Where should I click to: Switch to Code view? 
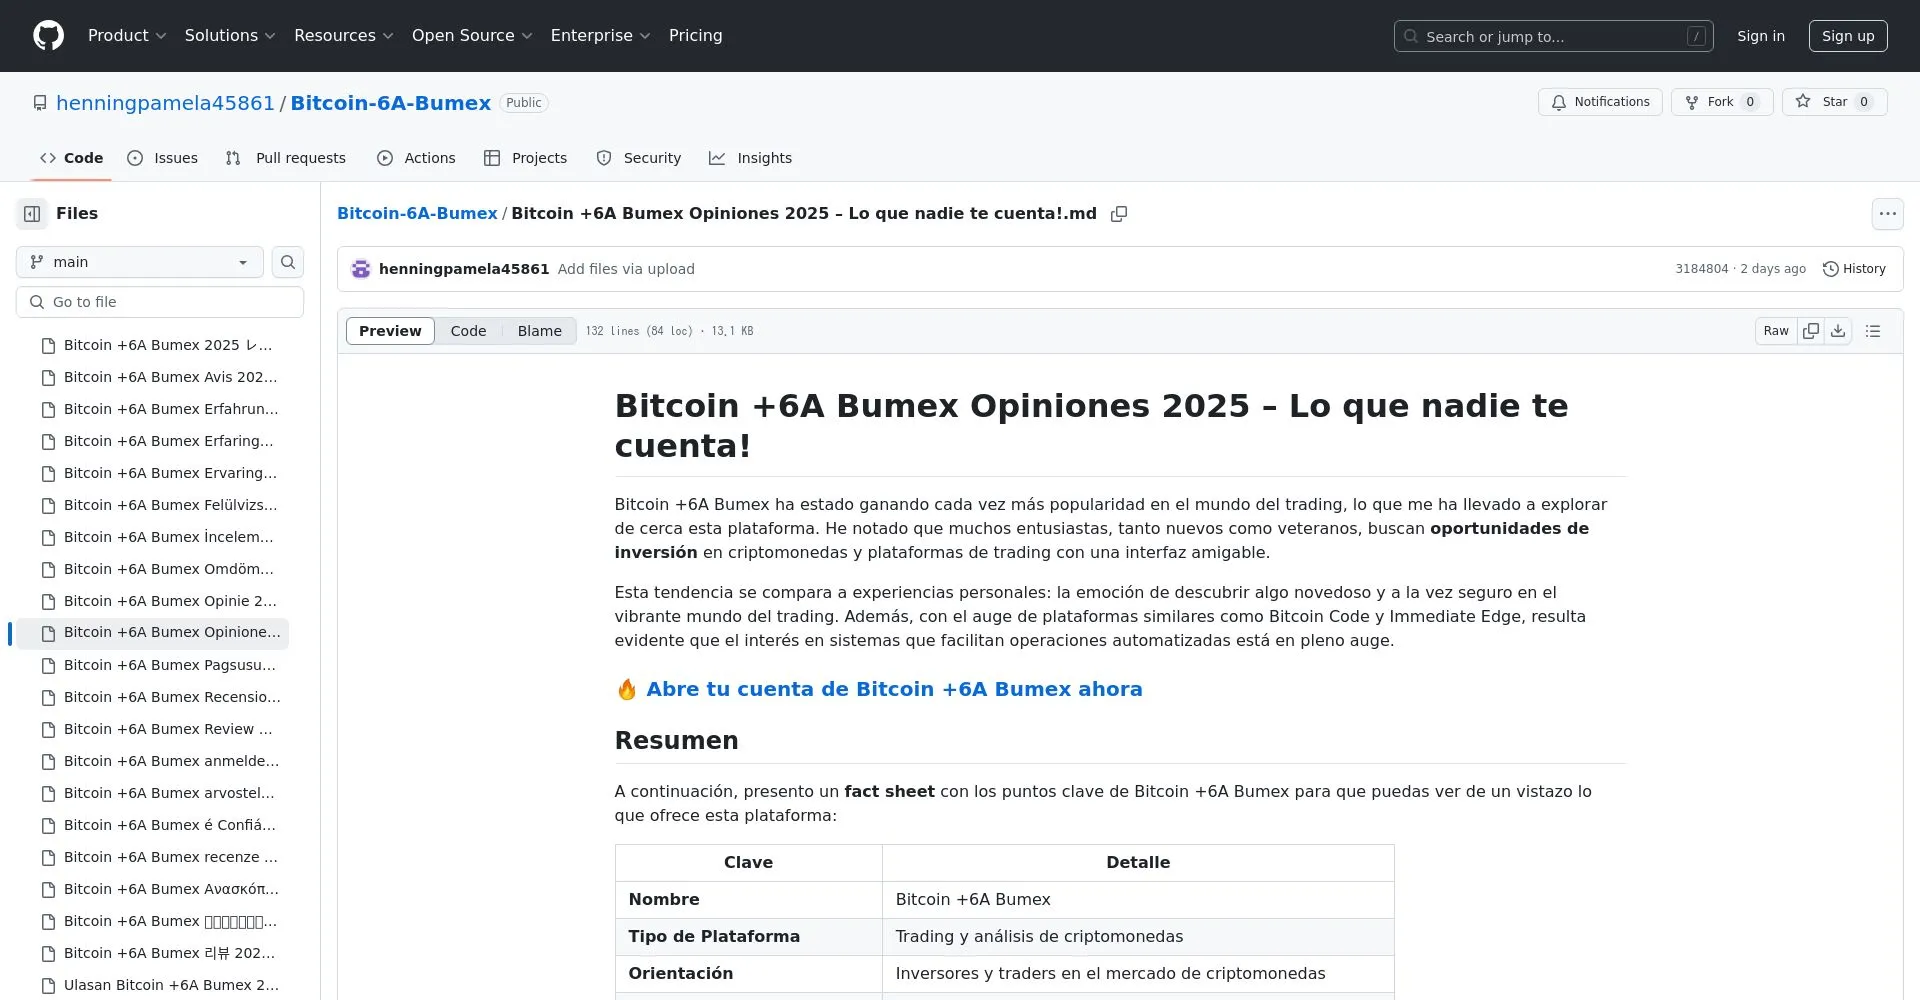[x=468, y=331]
